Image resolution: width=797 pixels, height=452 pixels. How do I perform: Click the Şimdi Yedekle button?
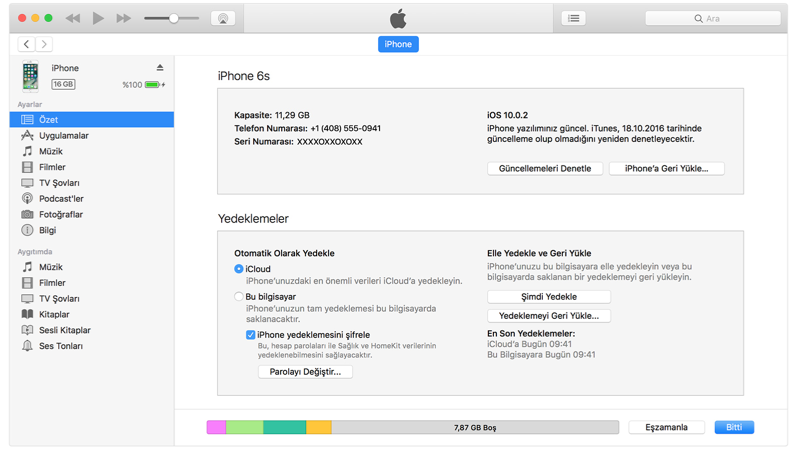click(x=549, y=296)
